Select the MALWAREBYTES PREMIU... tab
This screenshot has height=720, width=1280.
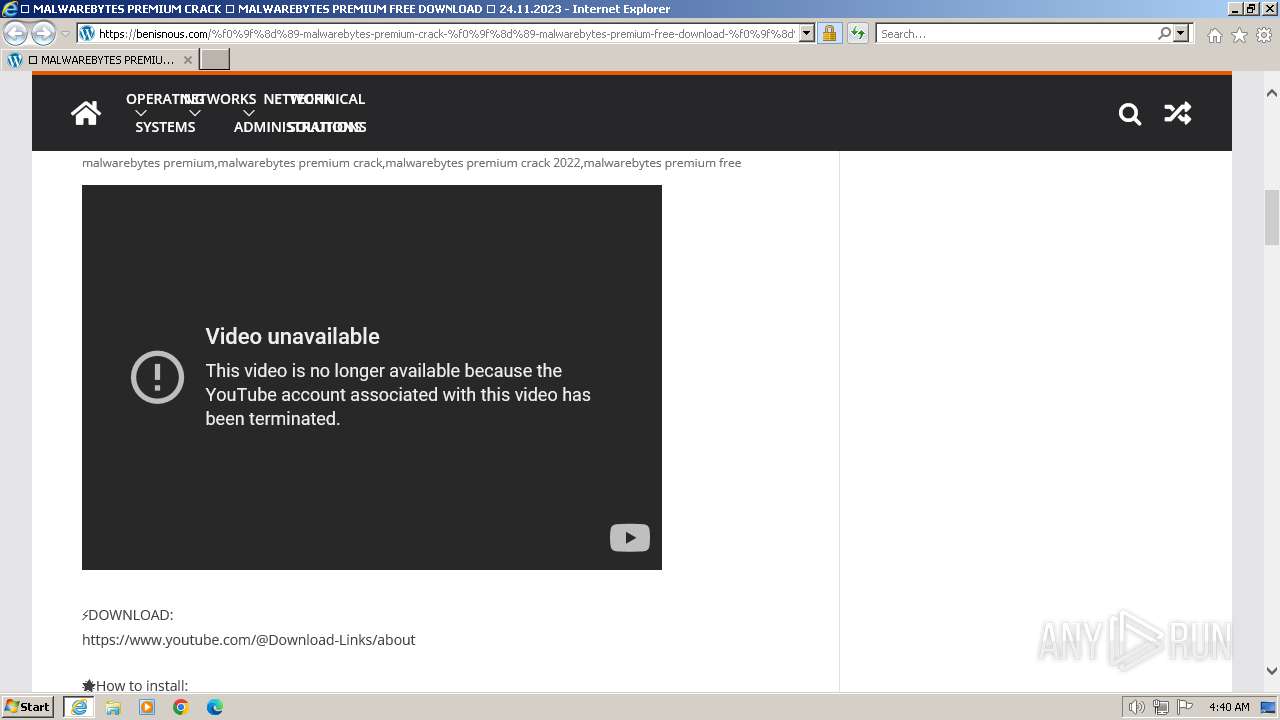coord(98,60)
